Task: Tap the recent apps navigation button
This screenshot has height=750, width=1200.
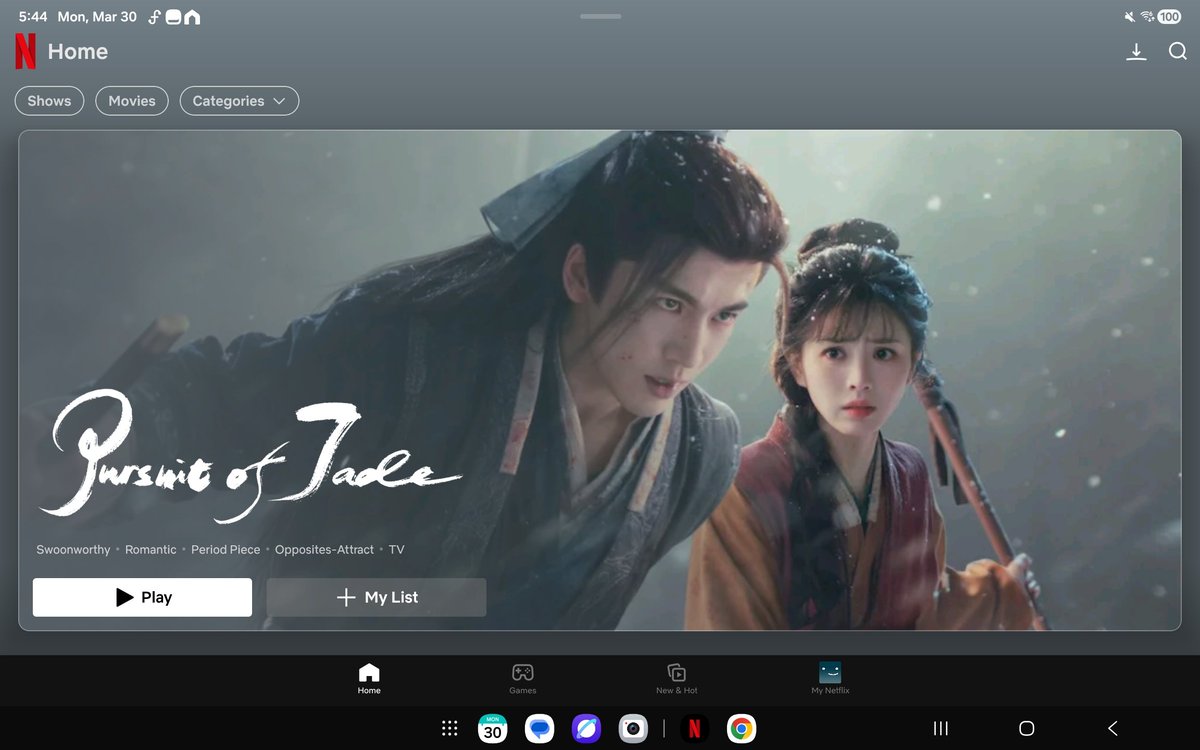Action: (940, 729)
